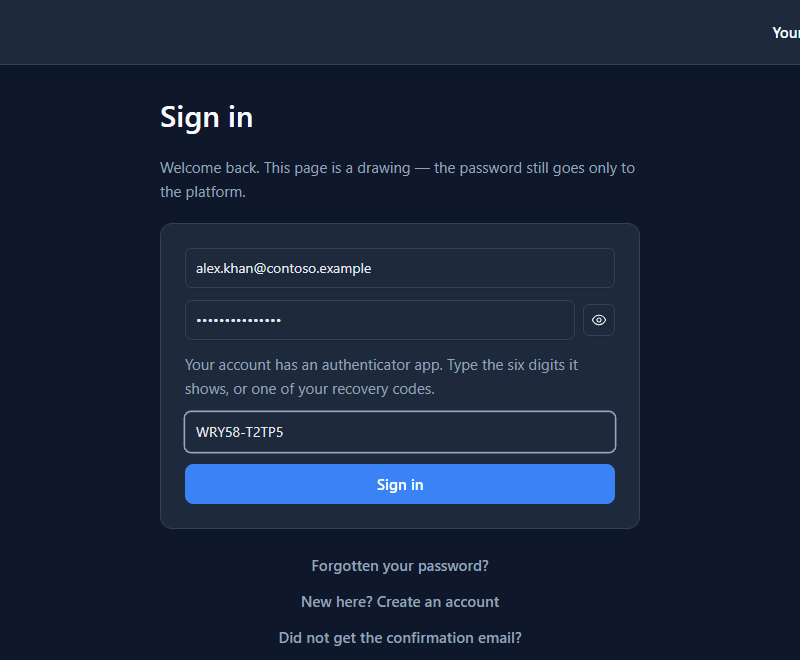Click empty space right of the email text

(x=490, y=268)
